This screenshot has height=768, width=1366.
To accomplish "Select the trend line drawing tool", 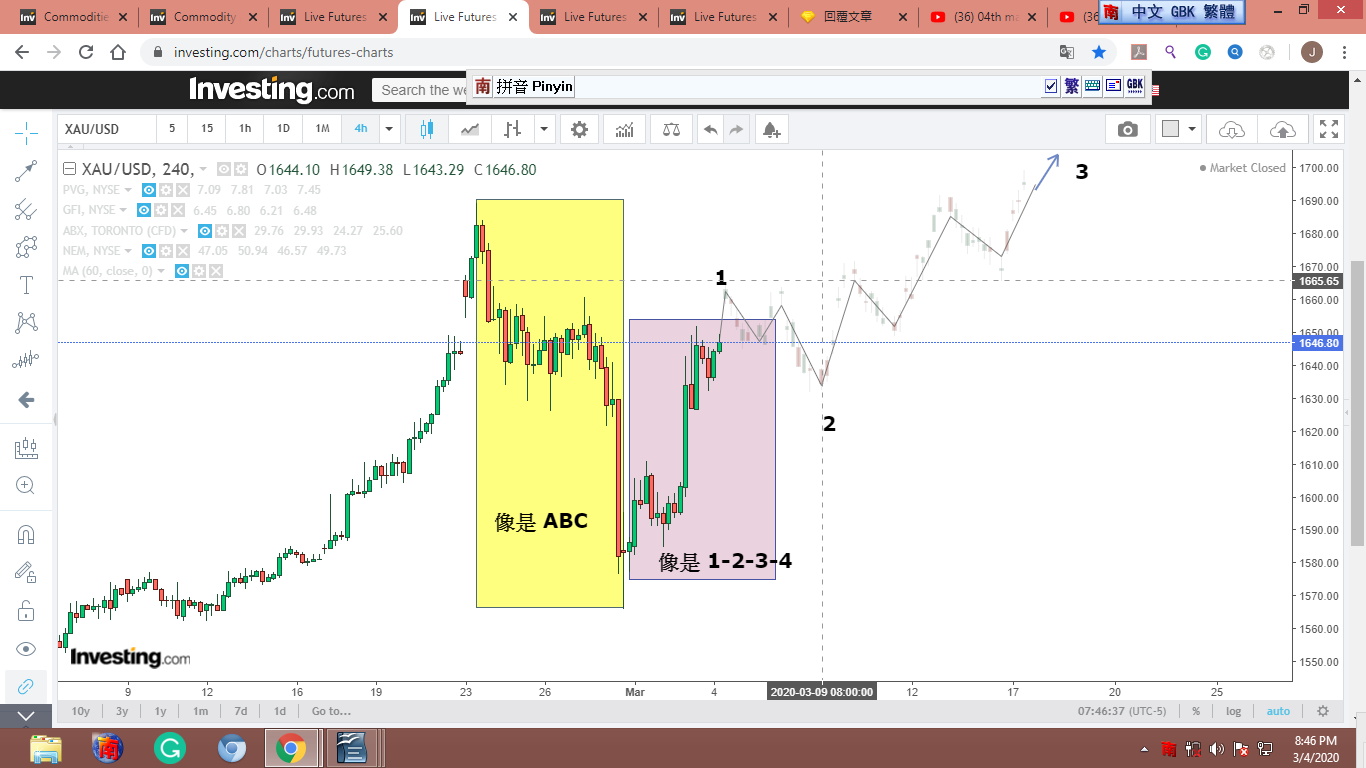I will click(27, 171).
